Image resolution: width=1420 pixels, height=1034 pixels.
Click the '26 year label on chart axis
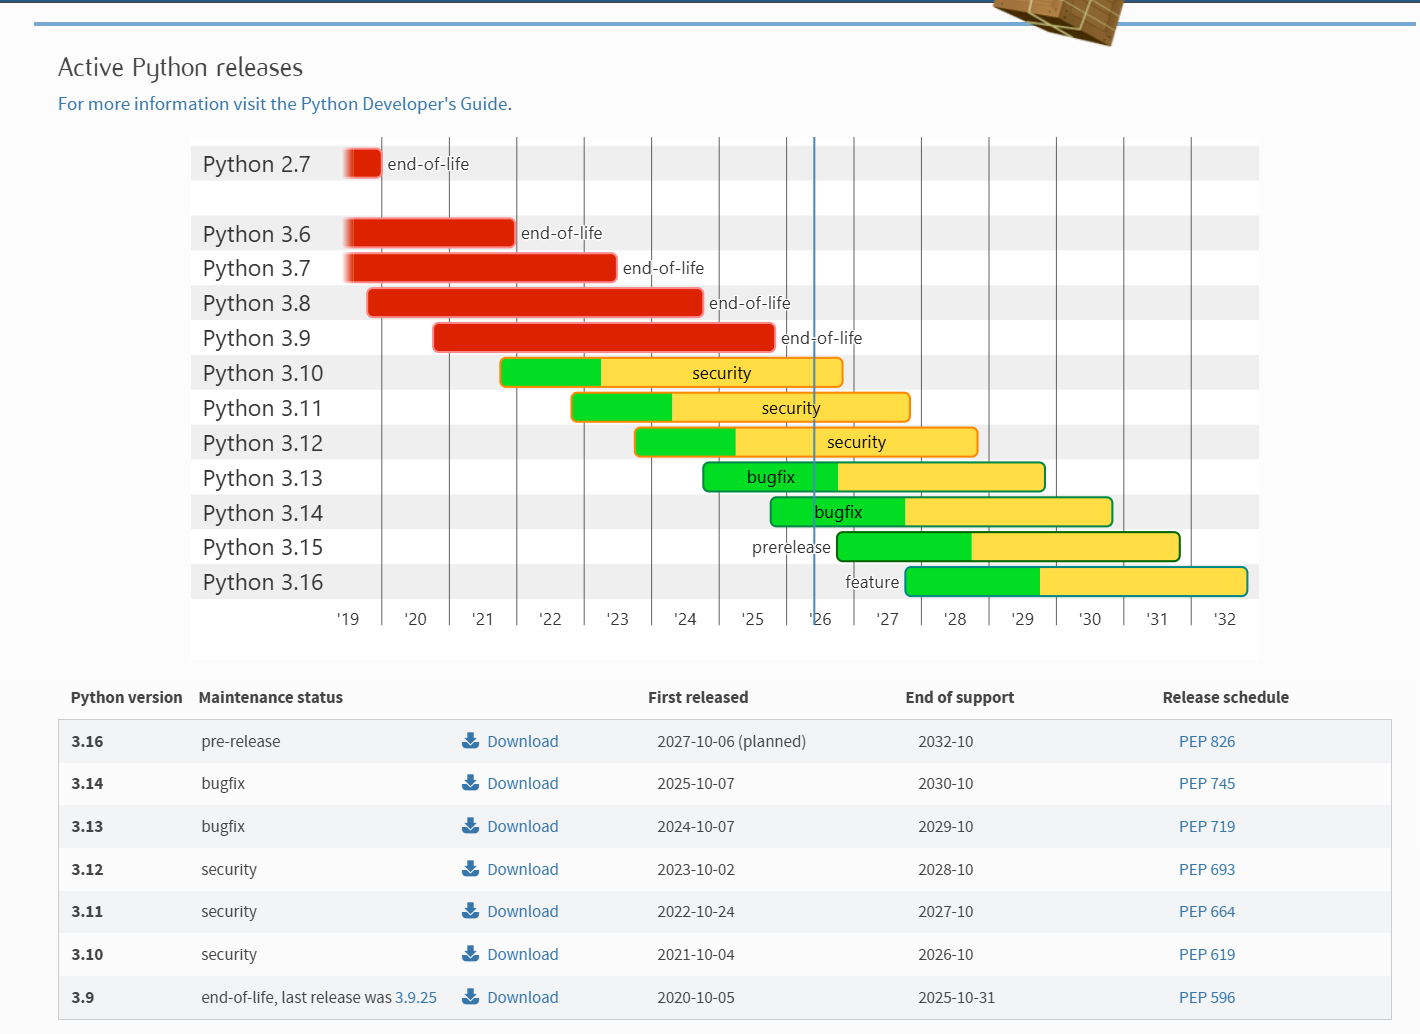point(821,619)
